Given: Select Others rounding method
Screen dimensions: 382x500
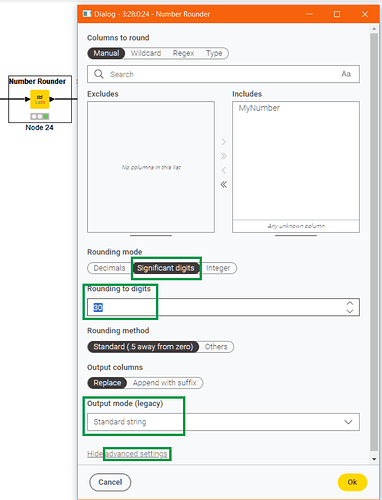Looking at the screenshot, I should (x=216, y=347).
